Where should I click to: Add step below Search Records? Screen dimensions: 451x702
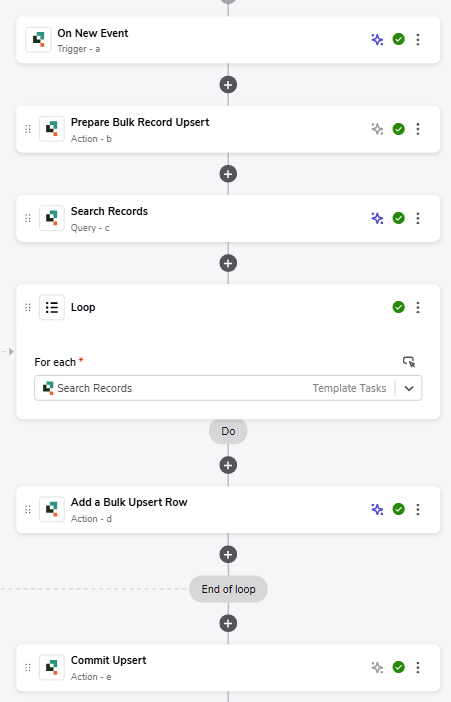[x=228, y=263]
